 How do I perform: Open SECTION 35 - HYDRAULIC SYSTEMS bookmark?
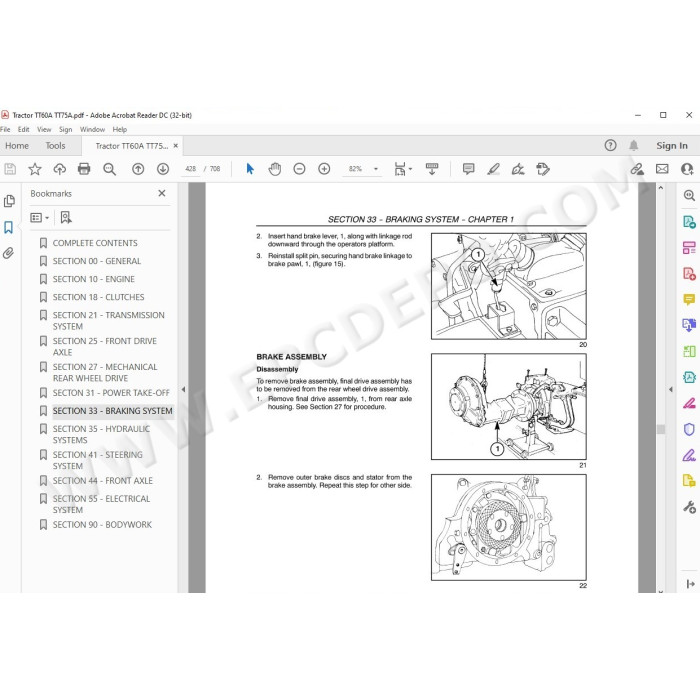point(101,434)
